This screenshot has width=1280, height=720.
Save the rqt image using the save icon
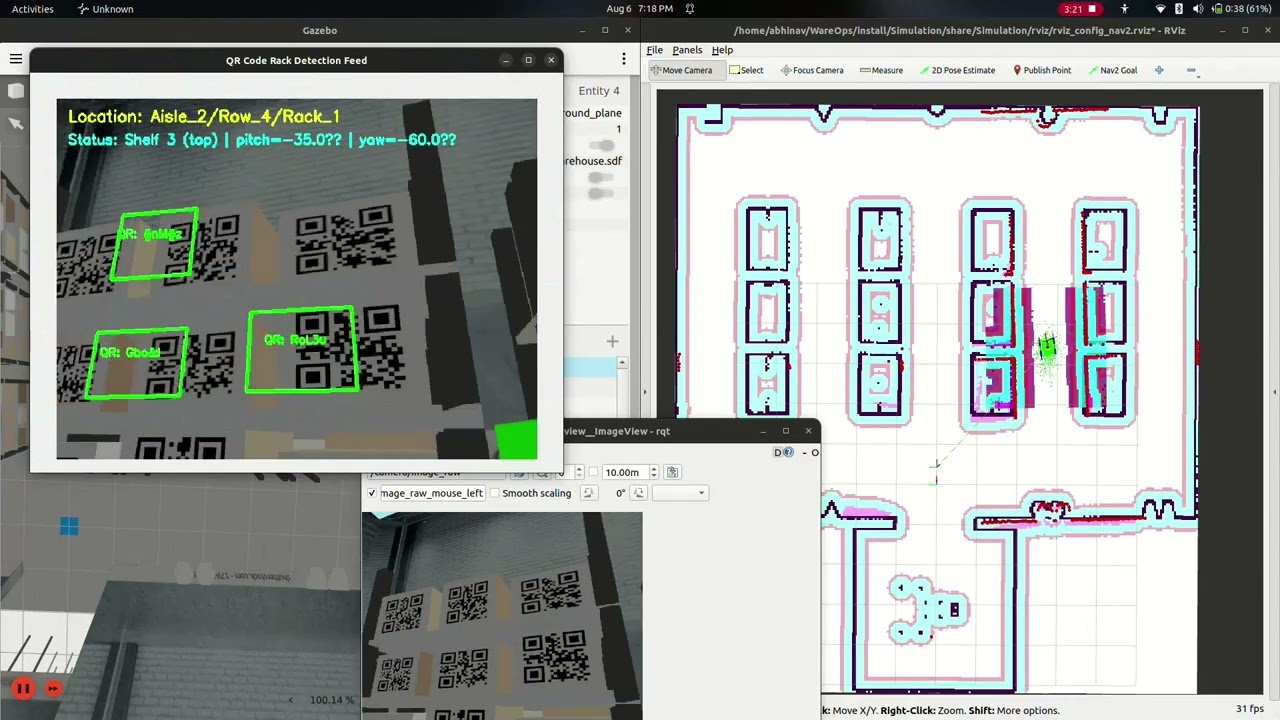(x=672, y=472)
